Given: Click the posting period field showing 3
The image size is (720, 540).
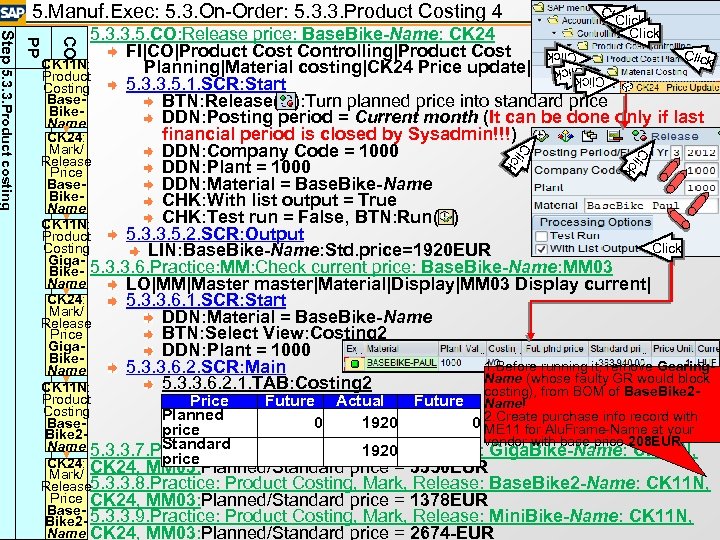Looking at the screenshot, I should coord(676,152).
